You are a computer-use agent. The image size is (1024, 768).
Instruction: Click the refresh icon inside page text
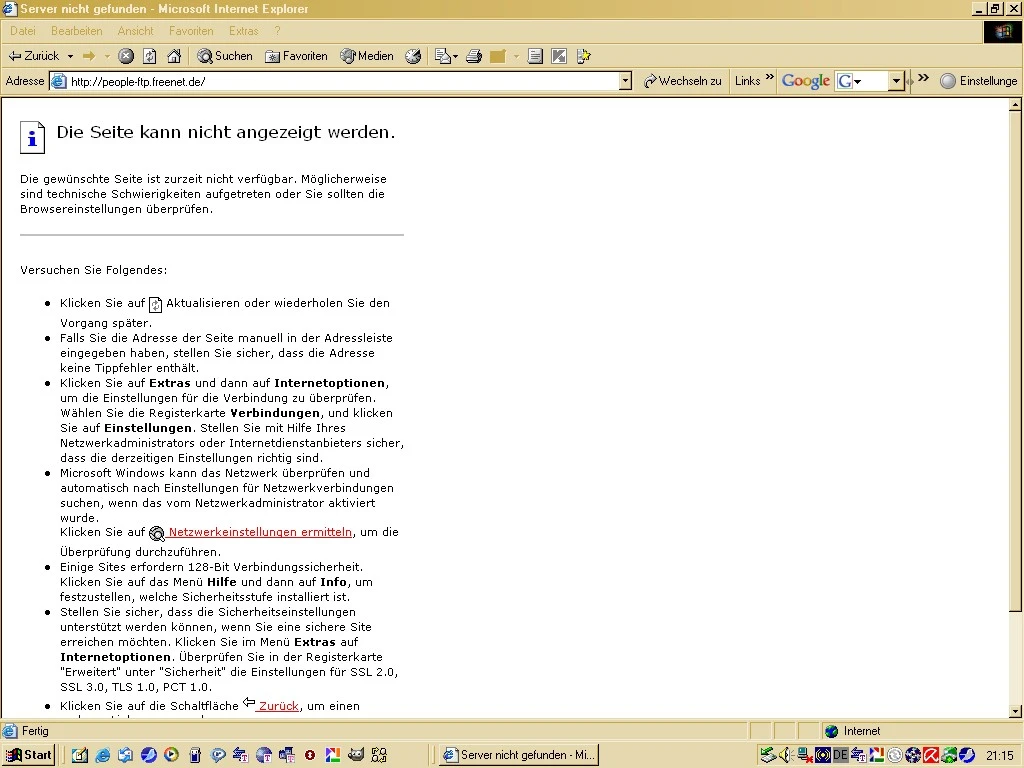tap(155, 304)
